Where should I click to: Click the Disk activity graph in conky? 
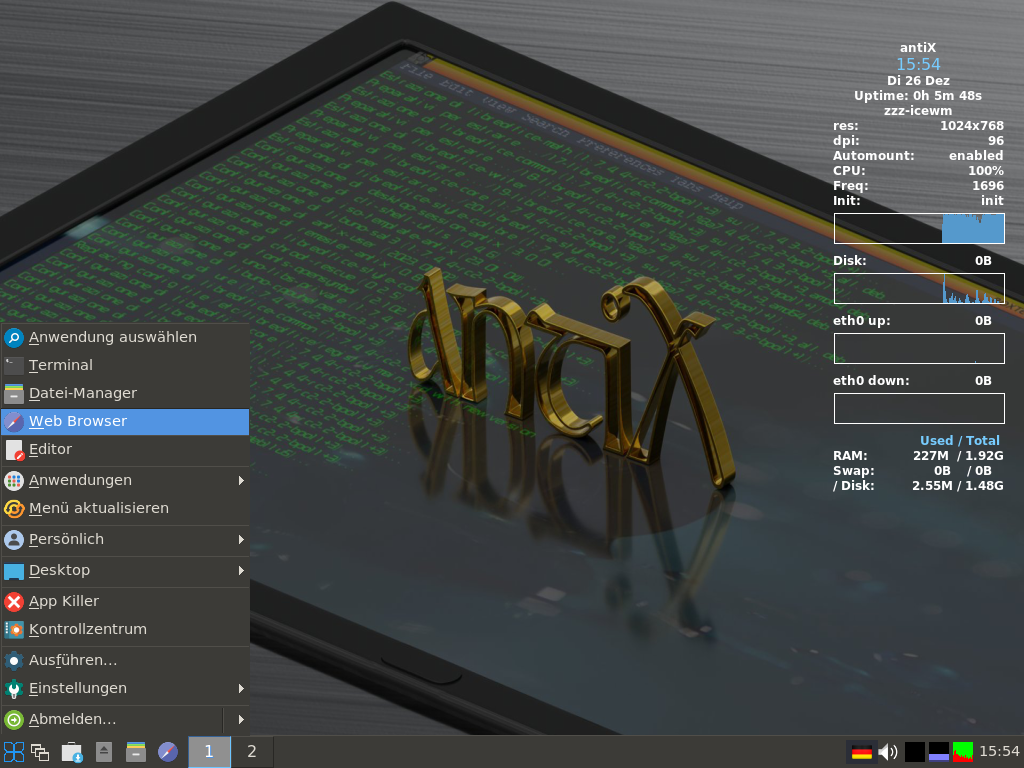(x=919, y=289)
